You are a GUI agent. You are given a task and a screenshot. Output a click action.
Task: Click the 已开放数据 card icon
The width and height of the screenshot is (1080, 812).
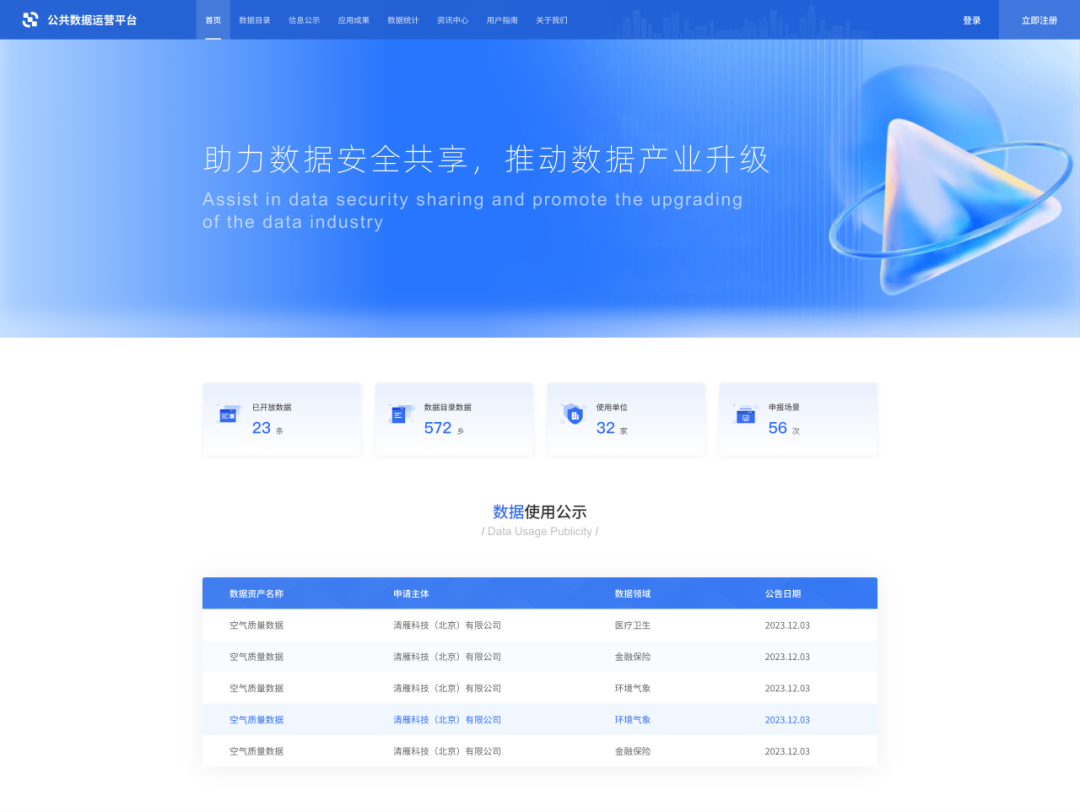pos(228,415)
